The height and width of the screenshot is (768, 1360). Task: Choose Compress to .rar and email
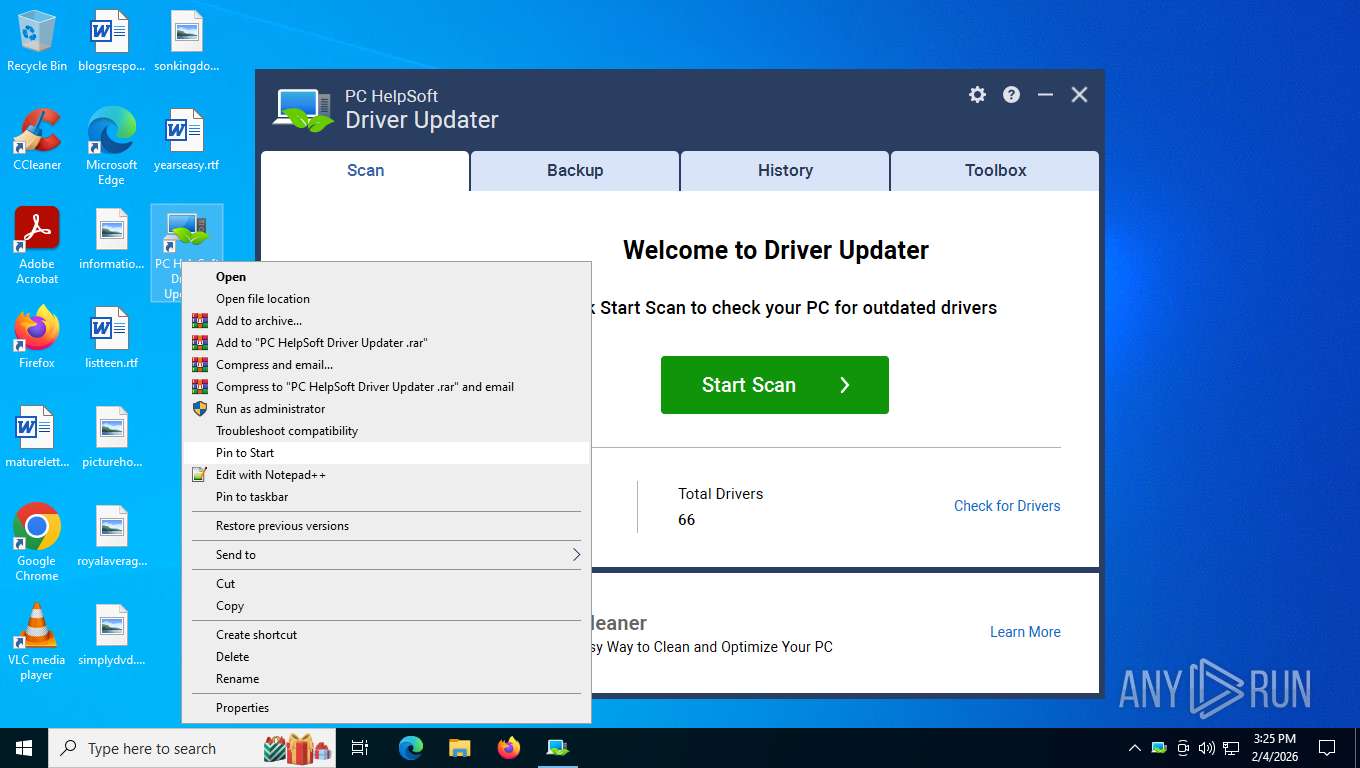(x=386, y=387)
